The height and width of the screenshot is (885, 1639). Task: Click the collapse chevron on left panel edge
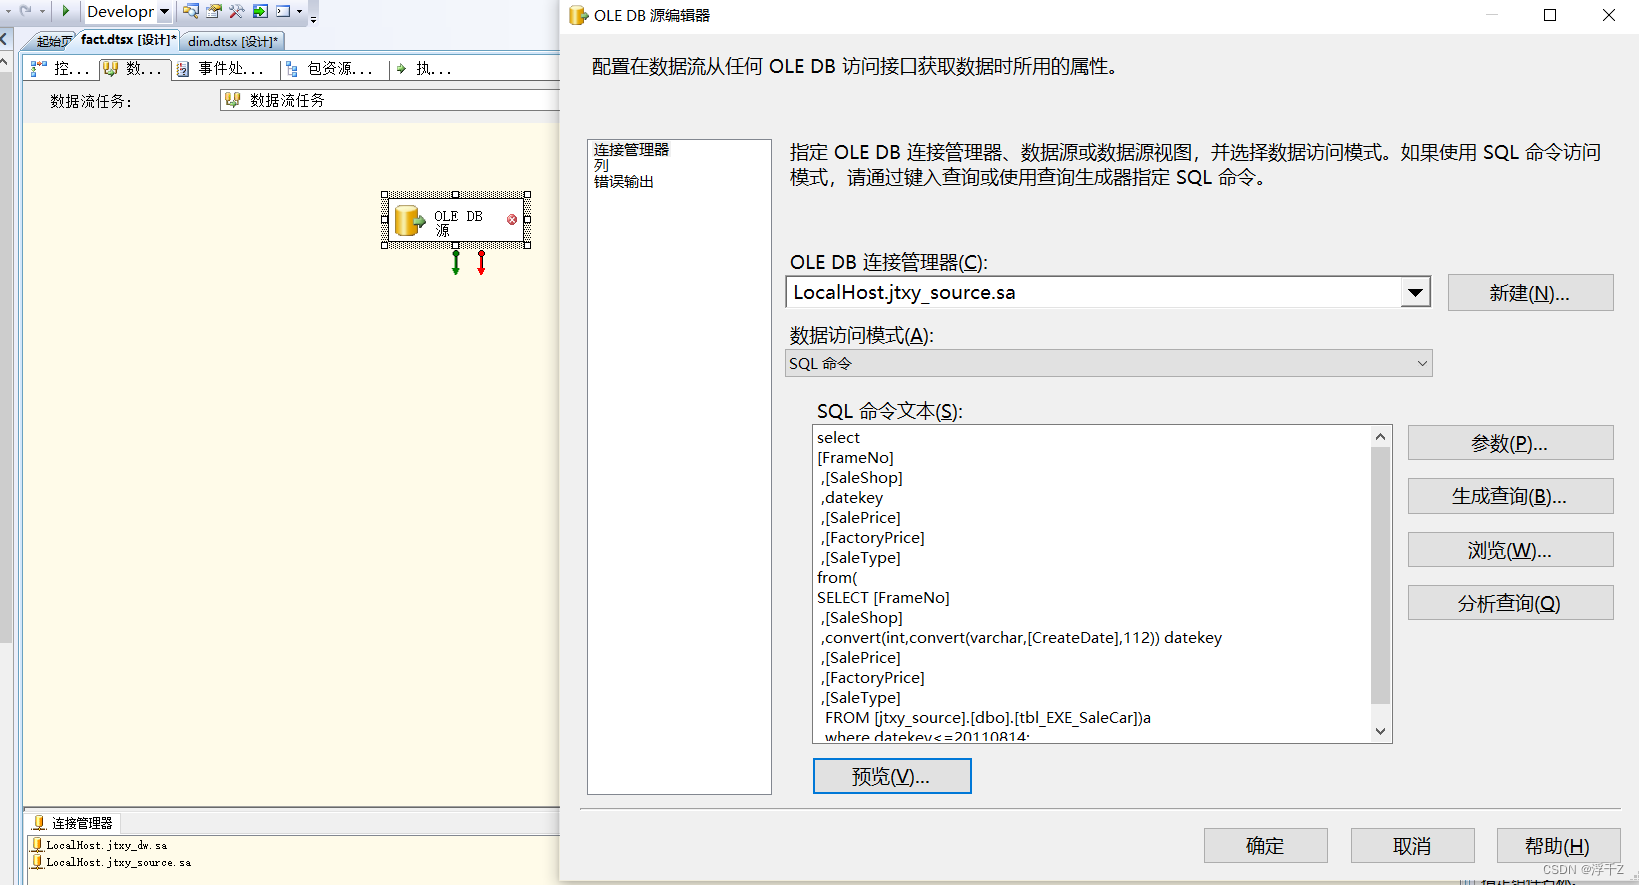pos(4,40)
